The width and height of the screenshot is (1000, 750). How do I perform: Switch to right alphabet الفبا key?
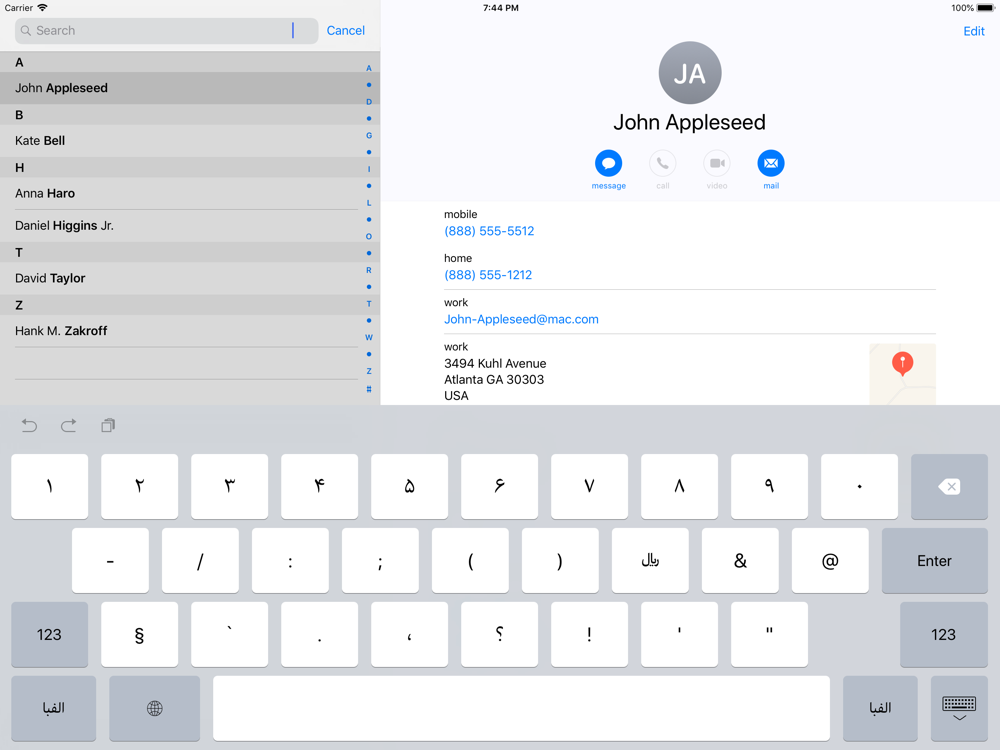click(x=880, y=708)
